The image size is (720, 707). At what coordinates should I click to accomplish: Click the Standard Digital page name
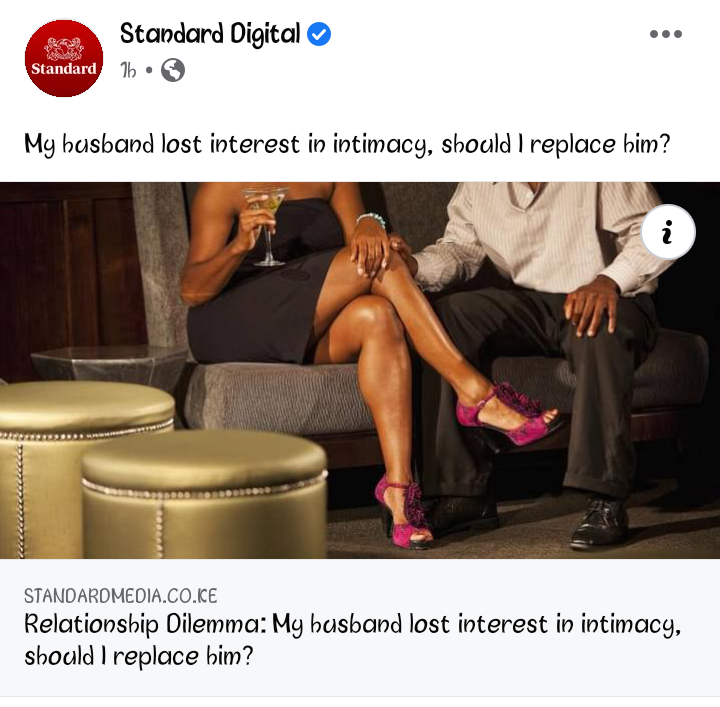point(210,34)
